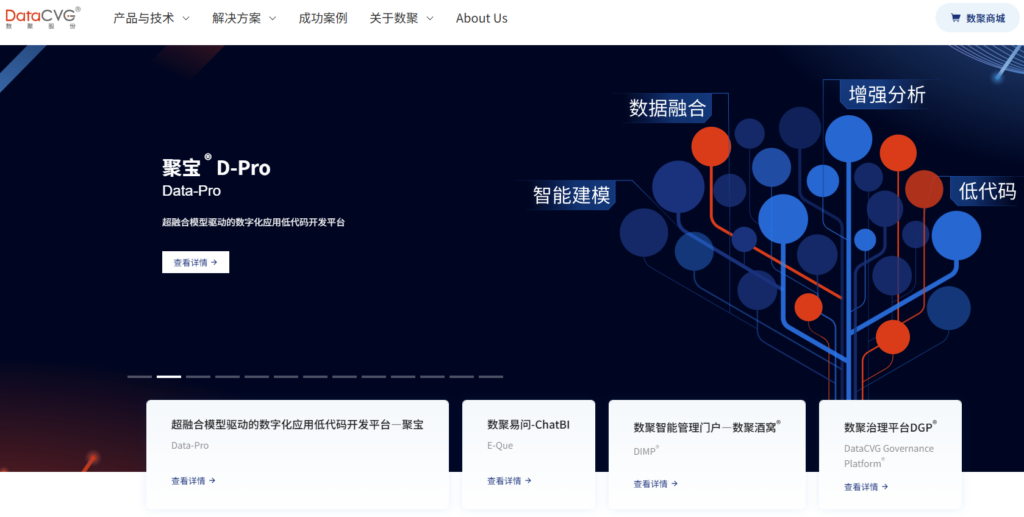This screenshot has height=517, width=1024.
Task: Click the 数据融合 label in the hero graphic
Action: (667, 108)
